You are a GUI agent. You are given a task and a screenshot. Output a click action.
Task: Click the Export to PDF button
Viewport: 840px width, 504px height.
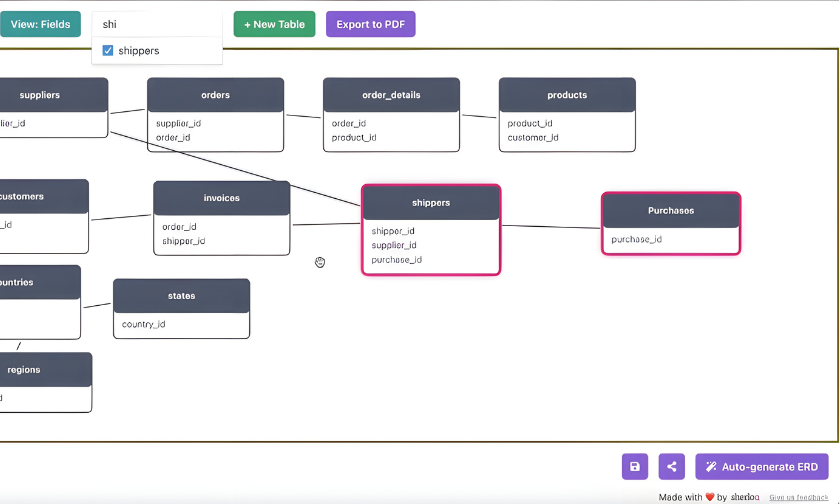coord(370,24)
